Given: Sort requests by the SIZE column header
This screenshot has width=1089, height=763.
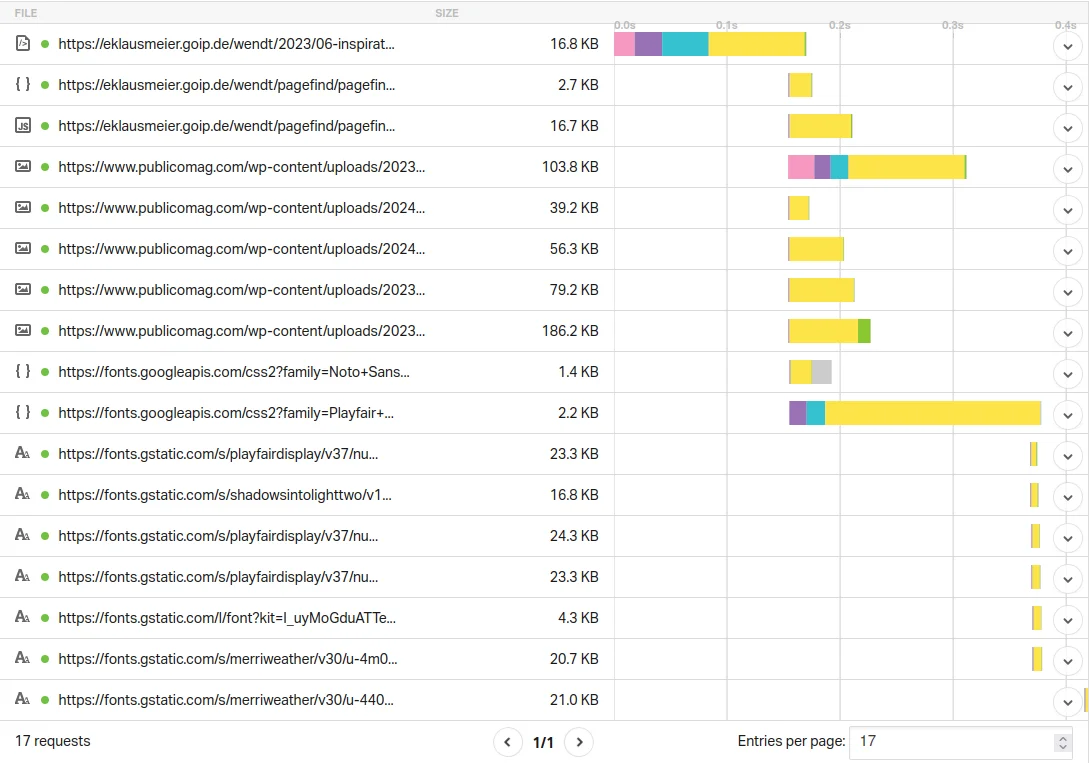Looking at the screenshot, I should click(447, 13).
